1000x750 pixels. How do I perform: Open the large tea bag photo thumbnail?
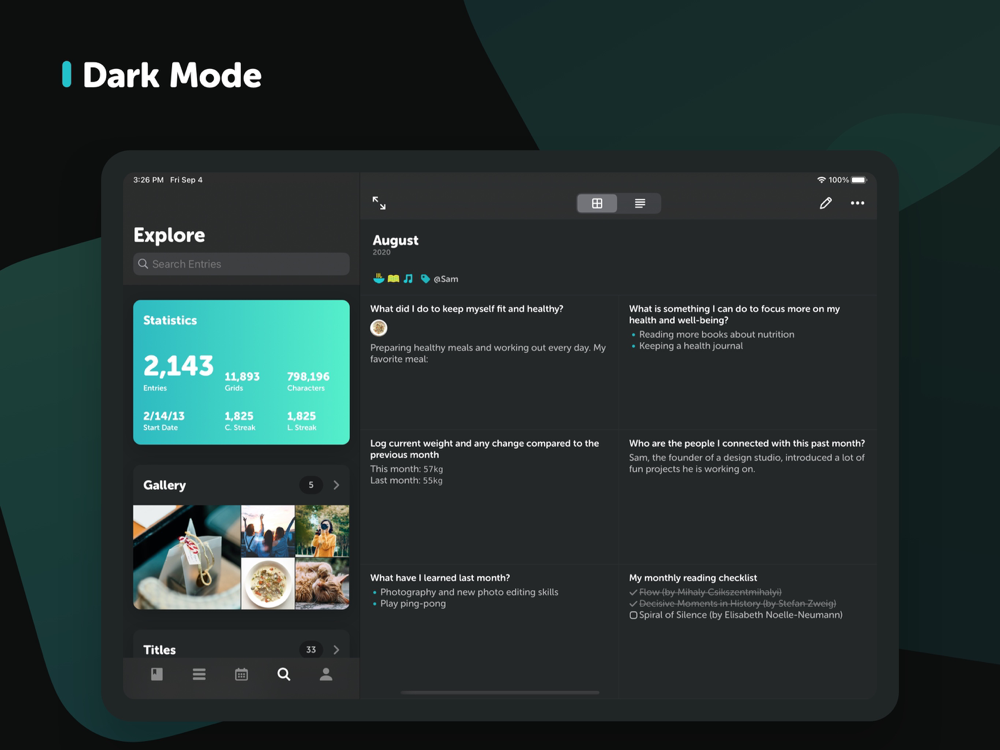point(187,557)
